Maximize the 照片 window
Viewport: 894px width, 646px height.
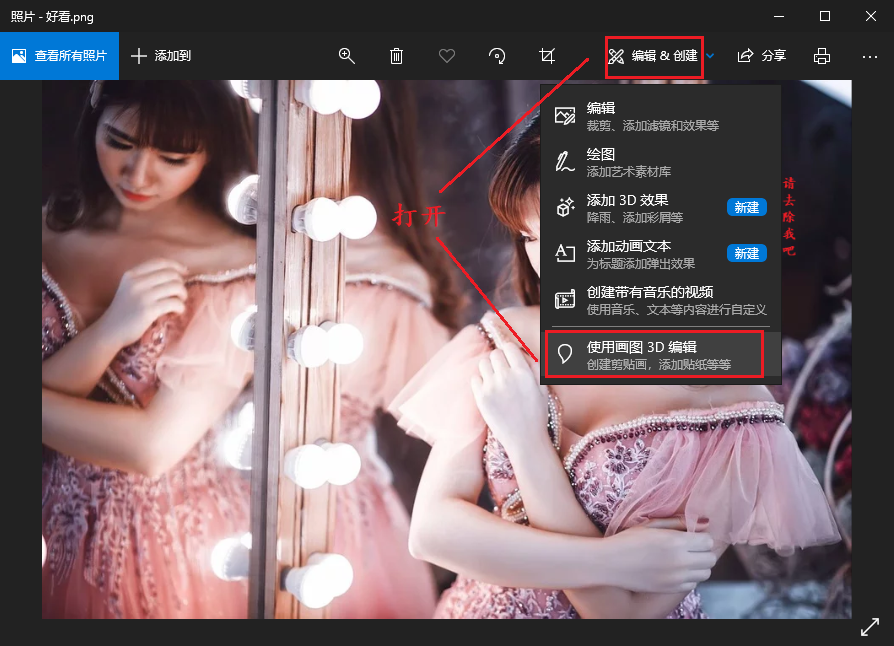(824, 16)
